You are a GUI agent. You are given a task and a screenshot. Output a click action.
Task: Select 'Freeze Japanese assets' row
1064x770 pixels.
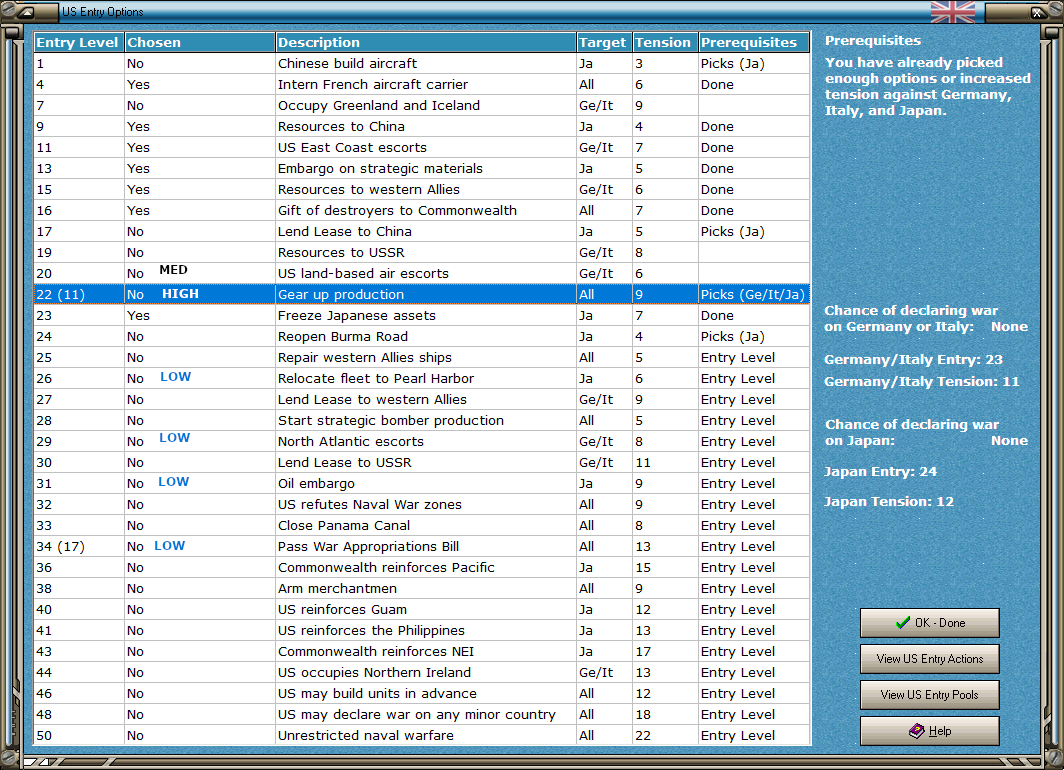pos(422,315)
